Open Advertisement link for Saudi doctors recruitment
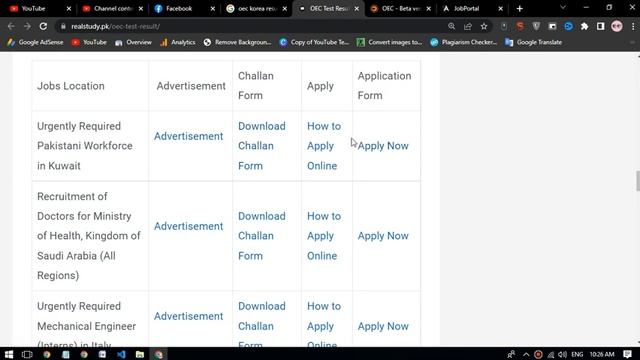This screenshot has height=360, width=640. coord(189,227)
